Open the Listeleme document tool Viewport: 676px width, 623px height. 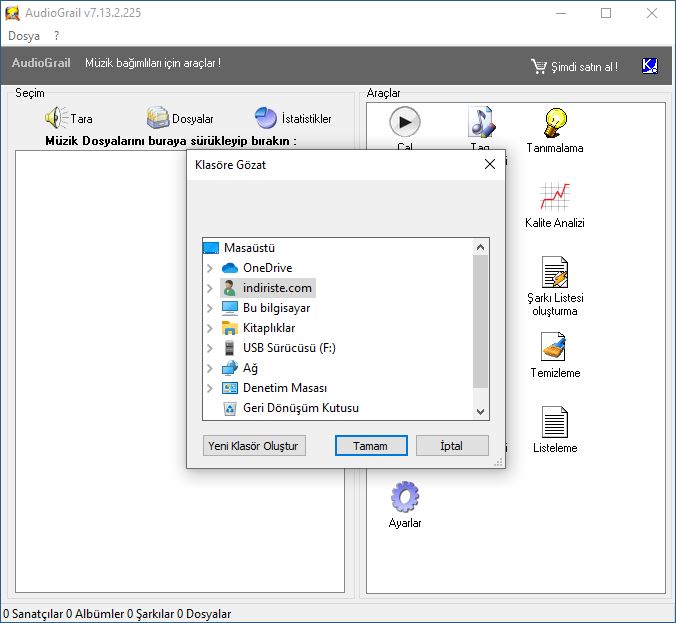pyautogui.click(x=554, y=422)
